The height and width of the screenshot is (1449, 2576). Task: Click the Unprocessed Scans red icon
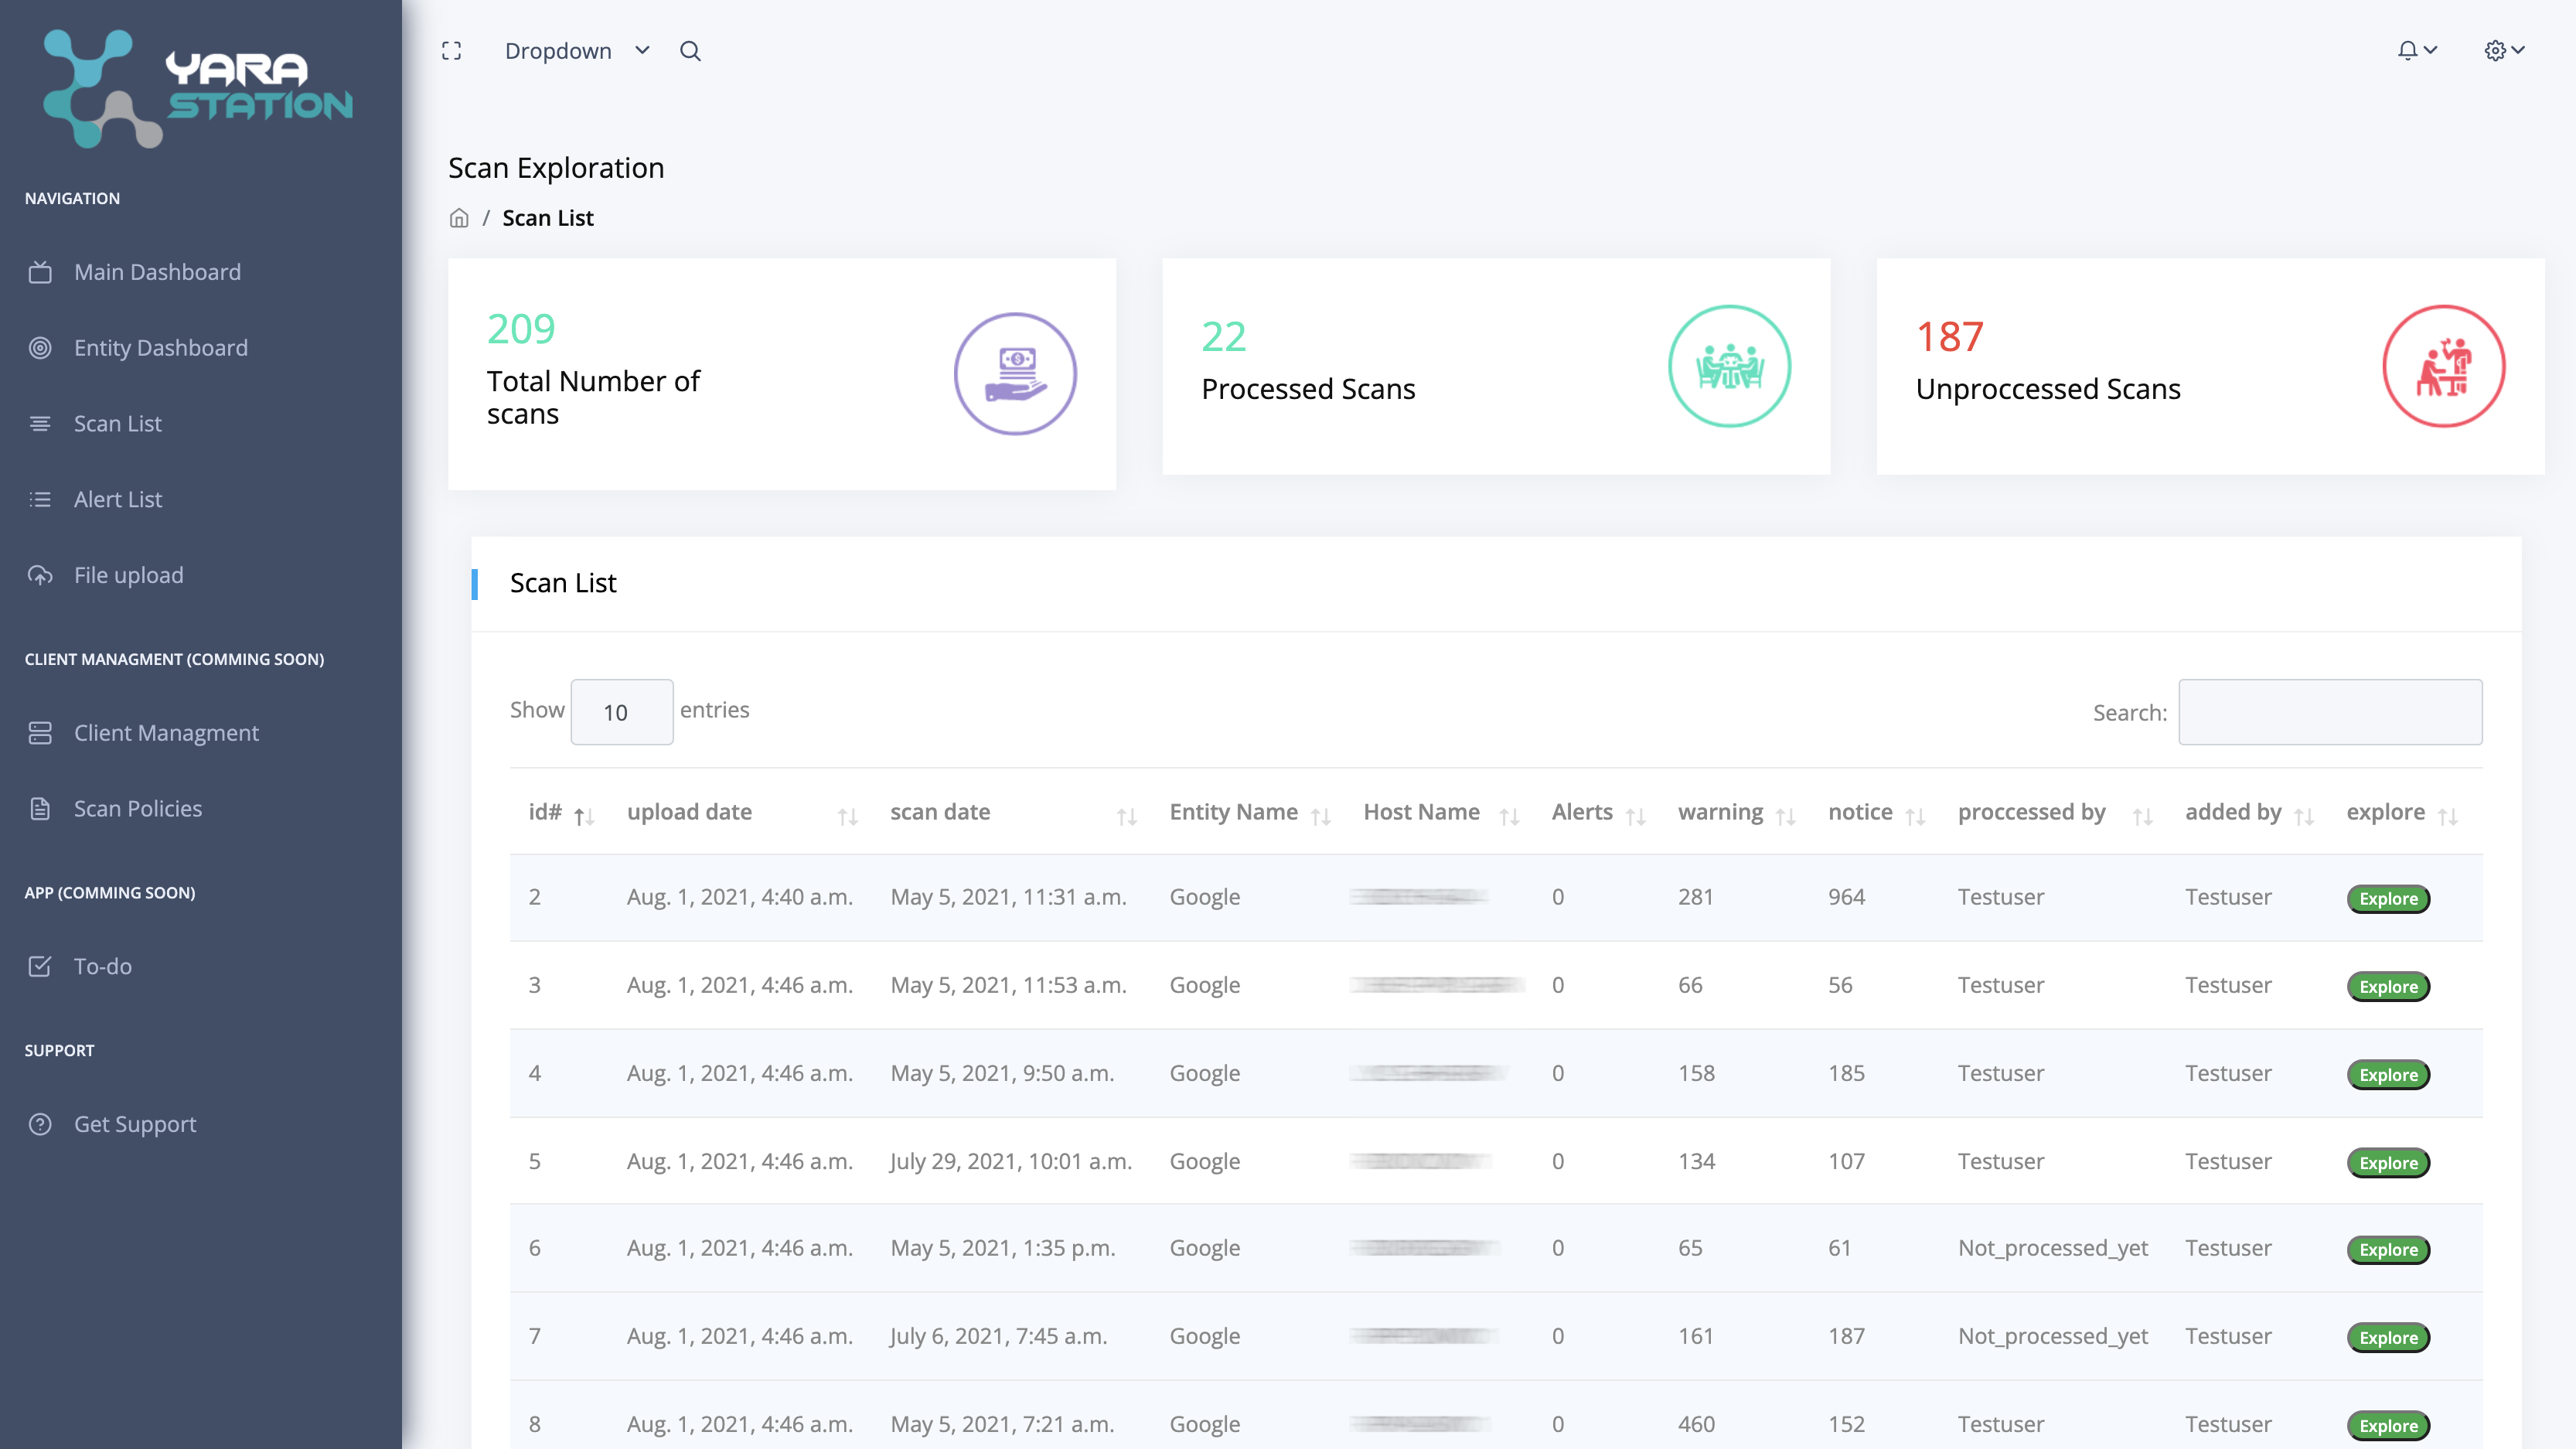(x=2443, y=366)
